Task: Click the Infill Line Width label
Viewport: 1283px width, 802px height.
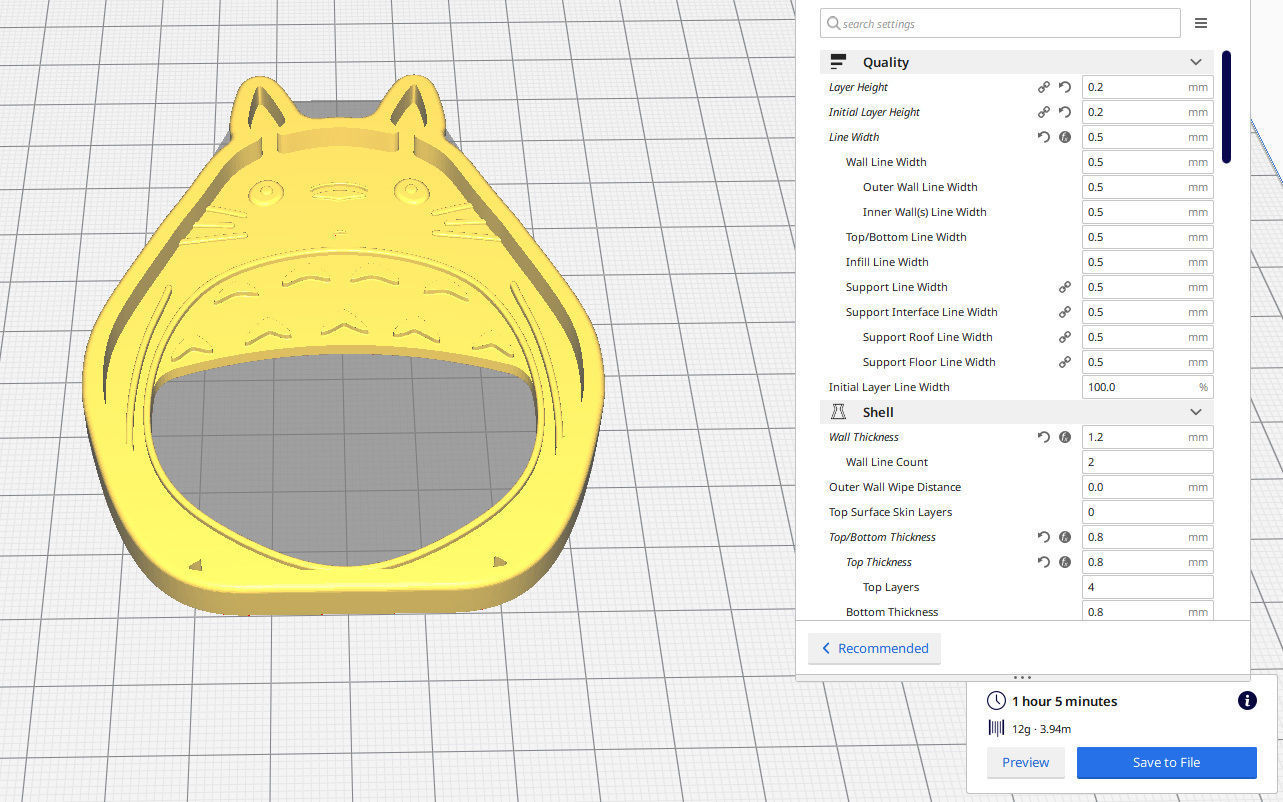Action: (887, 262)
